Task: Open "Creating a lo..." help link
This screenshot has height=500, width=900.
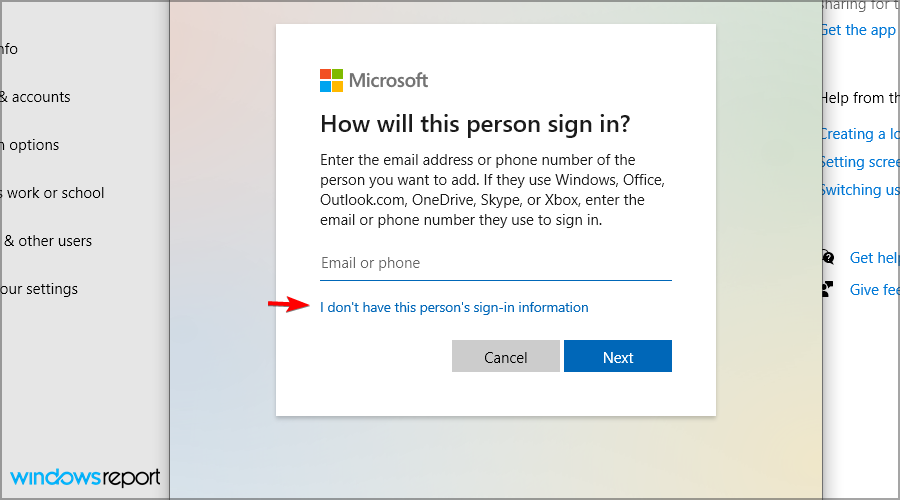Action: 860,134
